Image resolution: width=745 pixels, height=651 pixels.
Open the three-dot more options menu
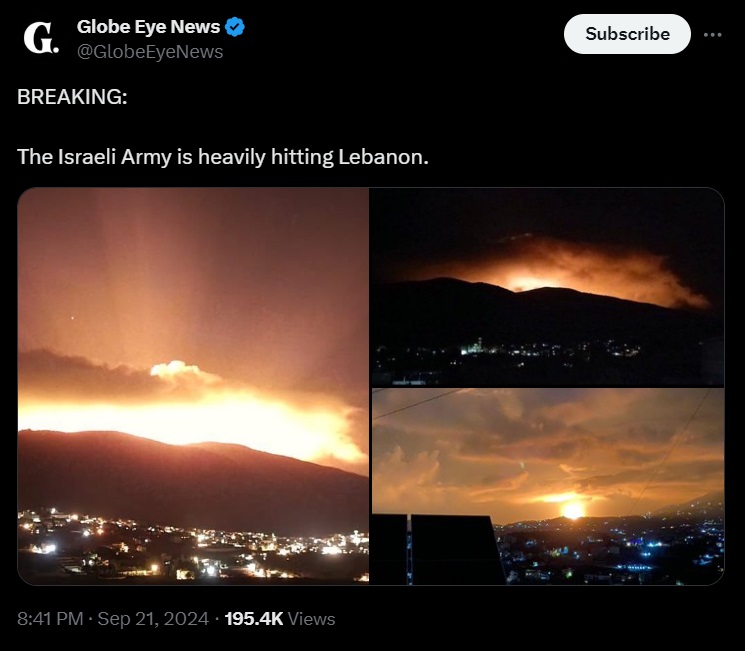712,35
